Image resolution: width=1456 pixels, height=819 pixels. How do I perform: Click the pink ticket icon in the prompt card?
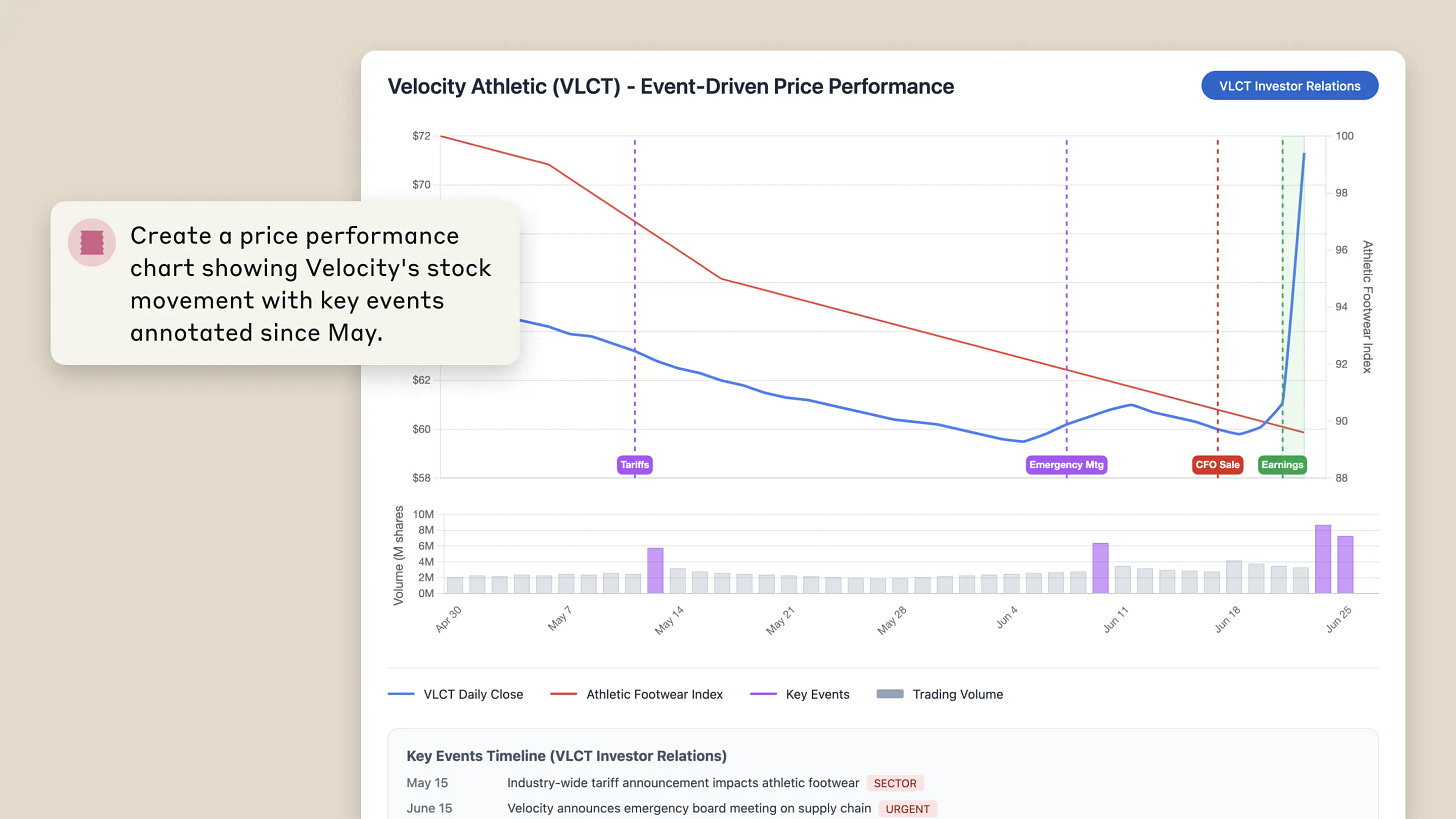(x=91, y=242)
